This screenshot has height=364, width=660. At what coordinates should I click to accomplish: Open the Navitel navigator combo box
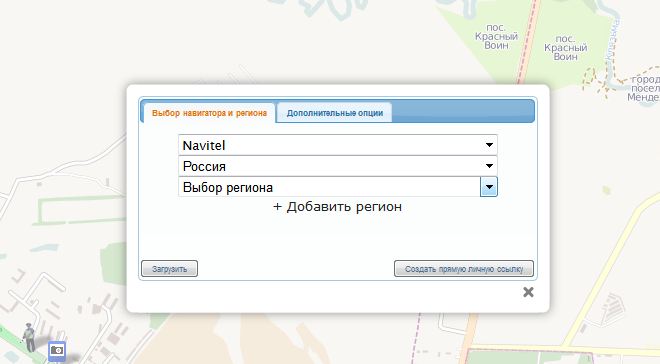pyautogui.click(x=338, y=145)
